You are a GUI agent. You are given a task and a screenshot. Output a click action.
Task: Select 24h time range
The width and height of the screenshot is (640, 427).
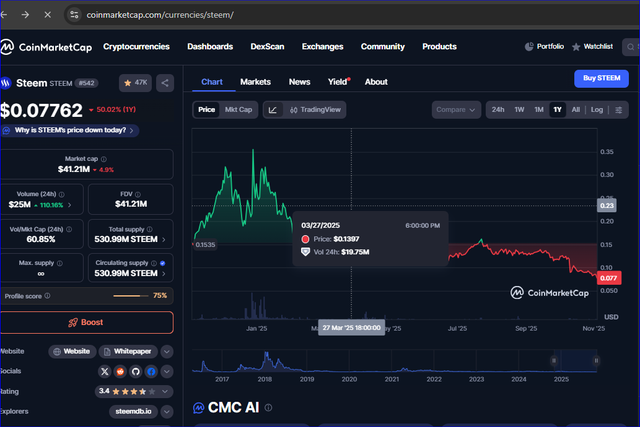coord(498,110)
